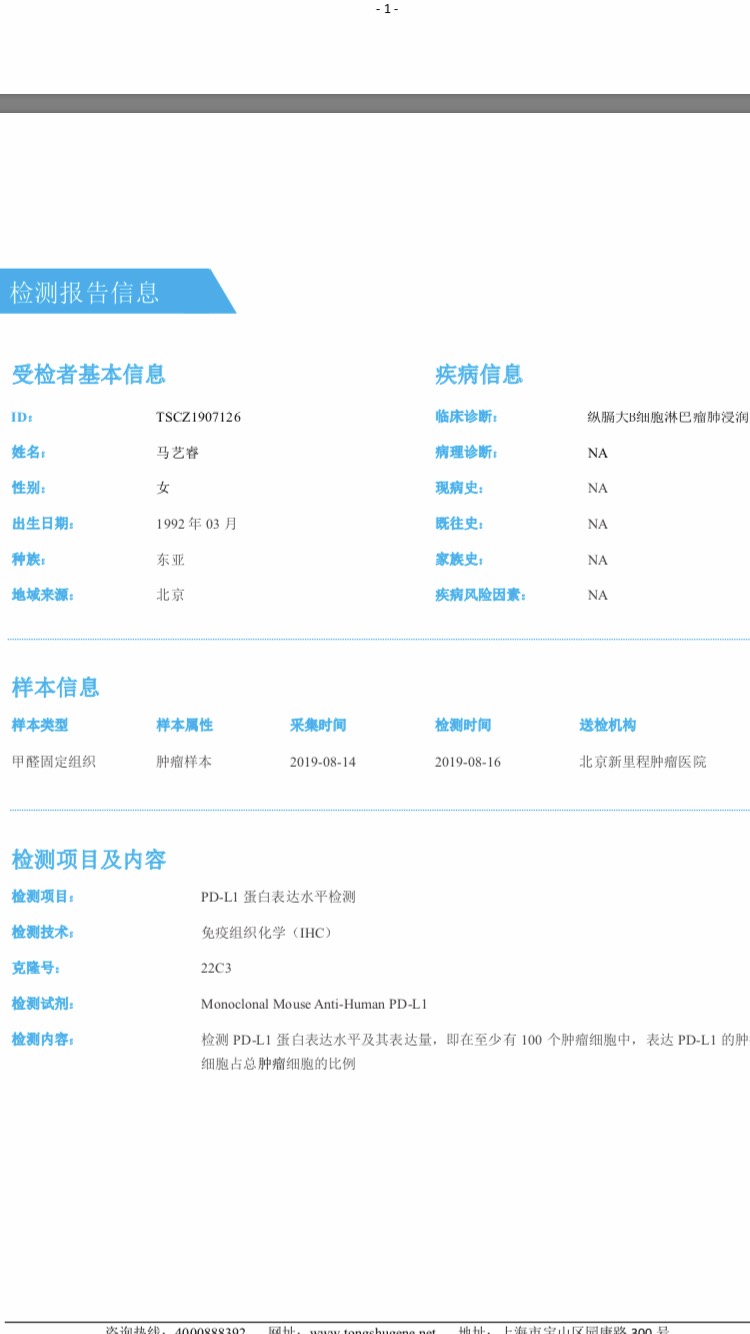This screenshot has height=1334, width=750.
Task: Click the clone number 22C3
Action: coord(216,968)
